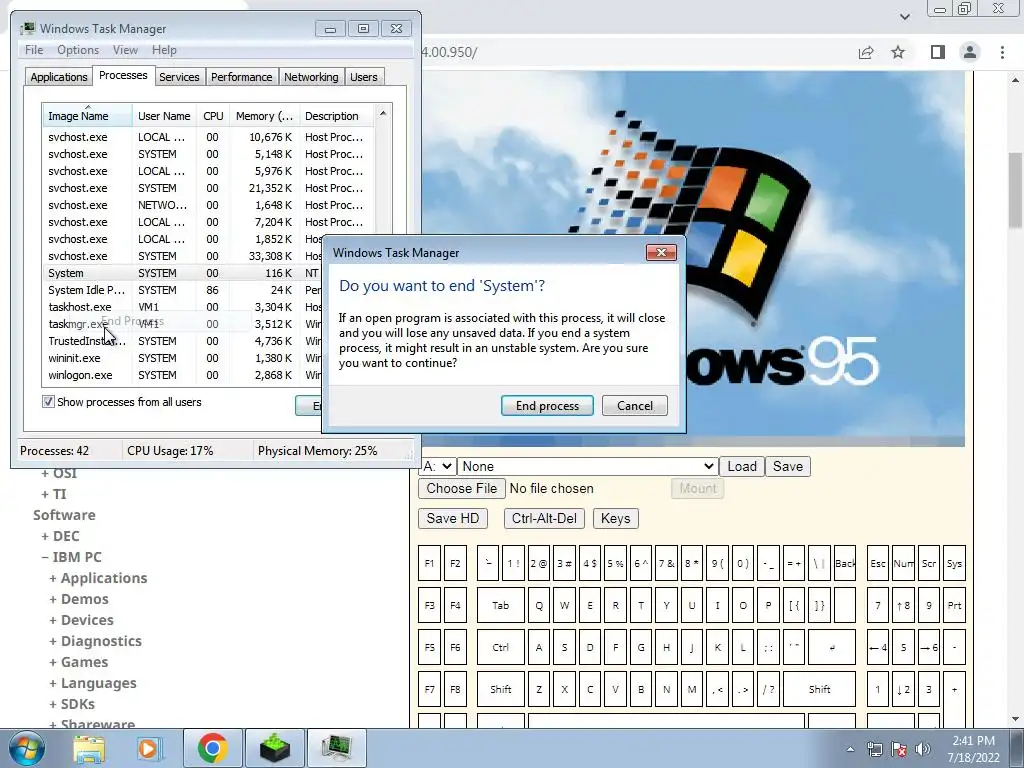Click the Save disk button
The height and width of the screenshot is (768, 1024).
pos(788,466)
